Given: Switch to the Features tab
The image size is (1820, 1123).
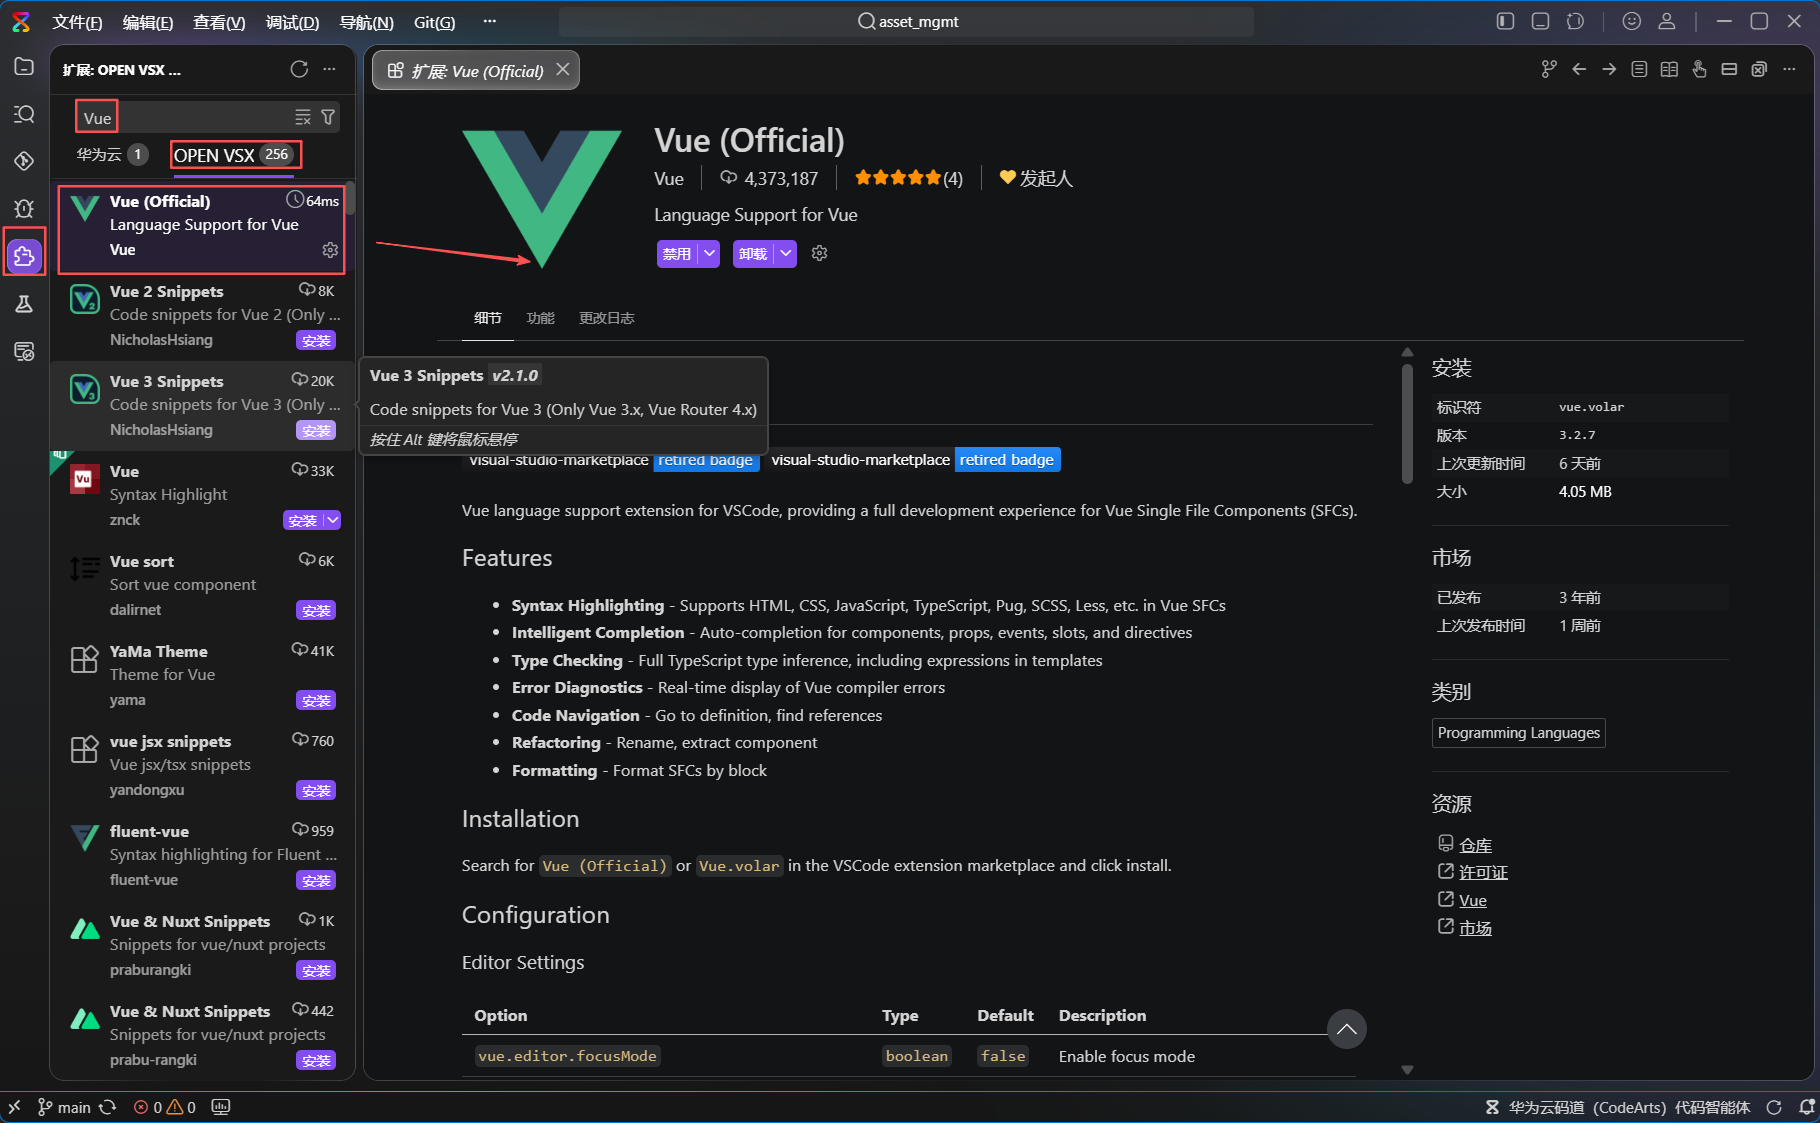Looking at the screenshot, I should (x=540, y=318).
